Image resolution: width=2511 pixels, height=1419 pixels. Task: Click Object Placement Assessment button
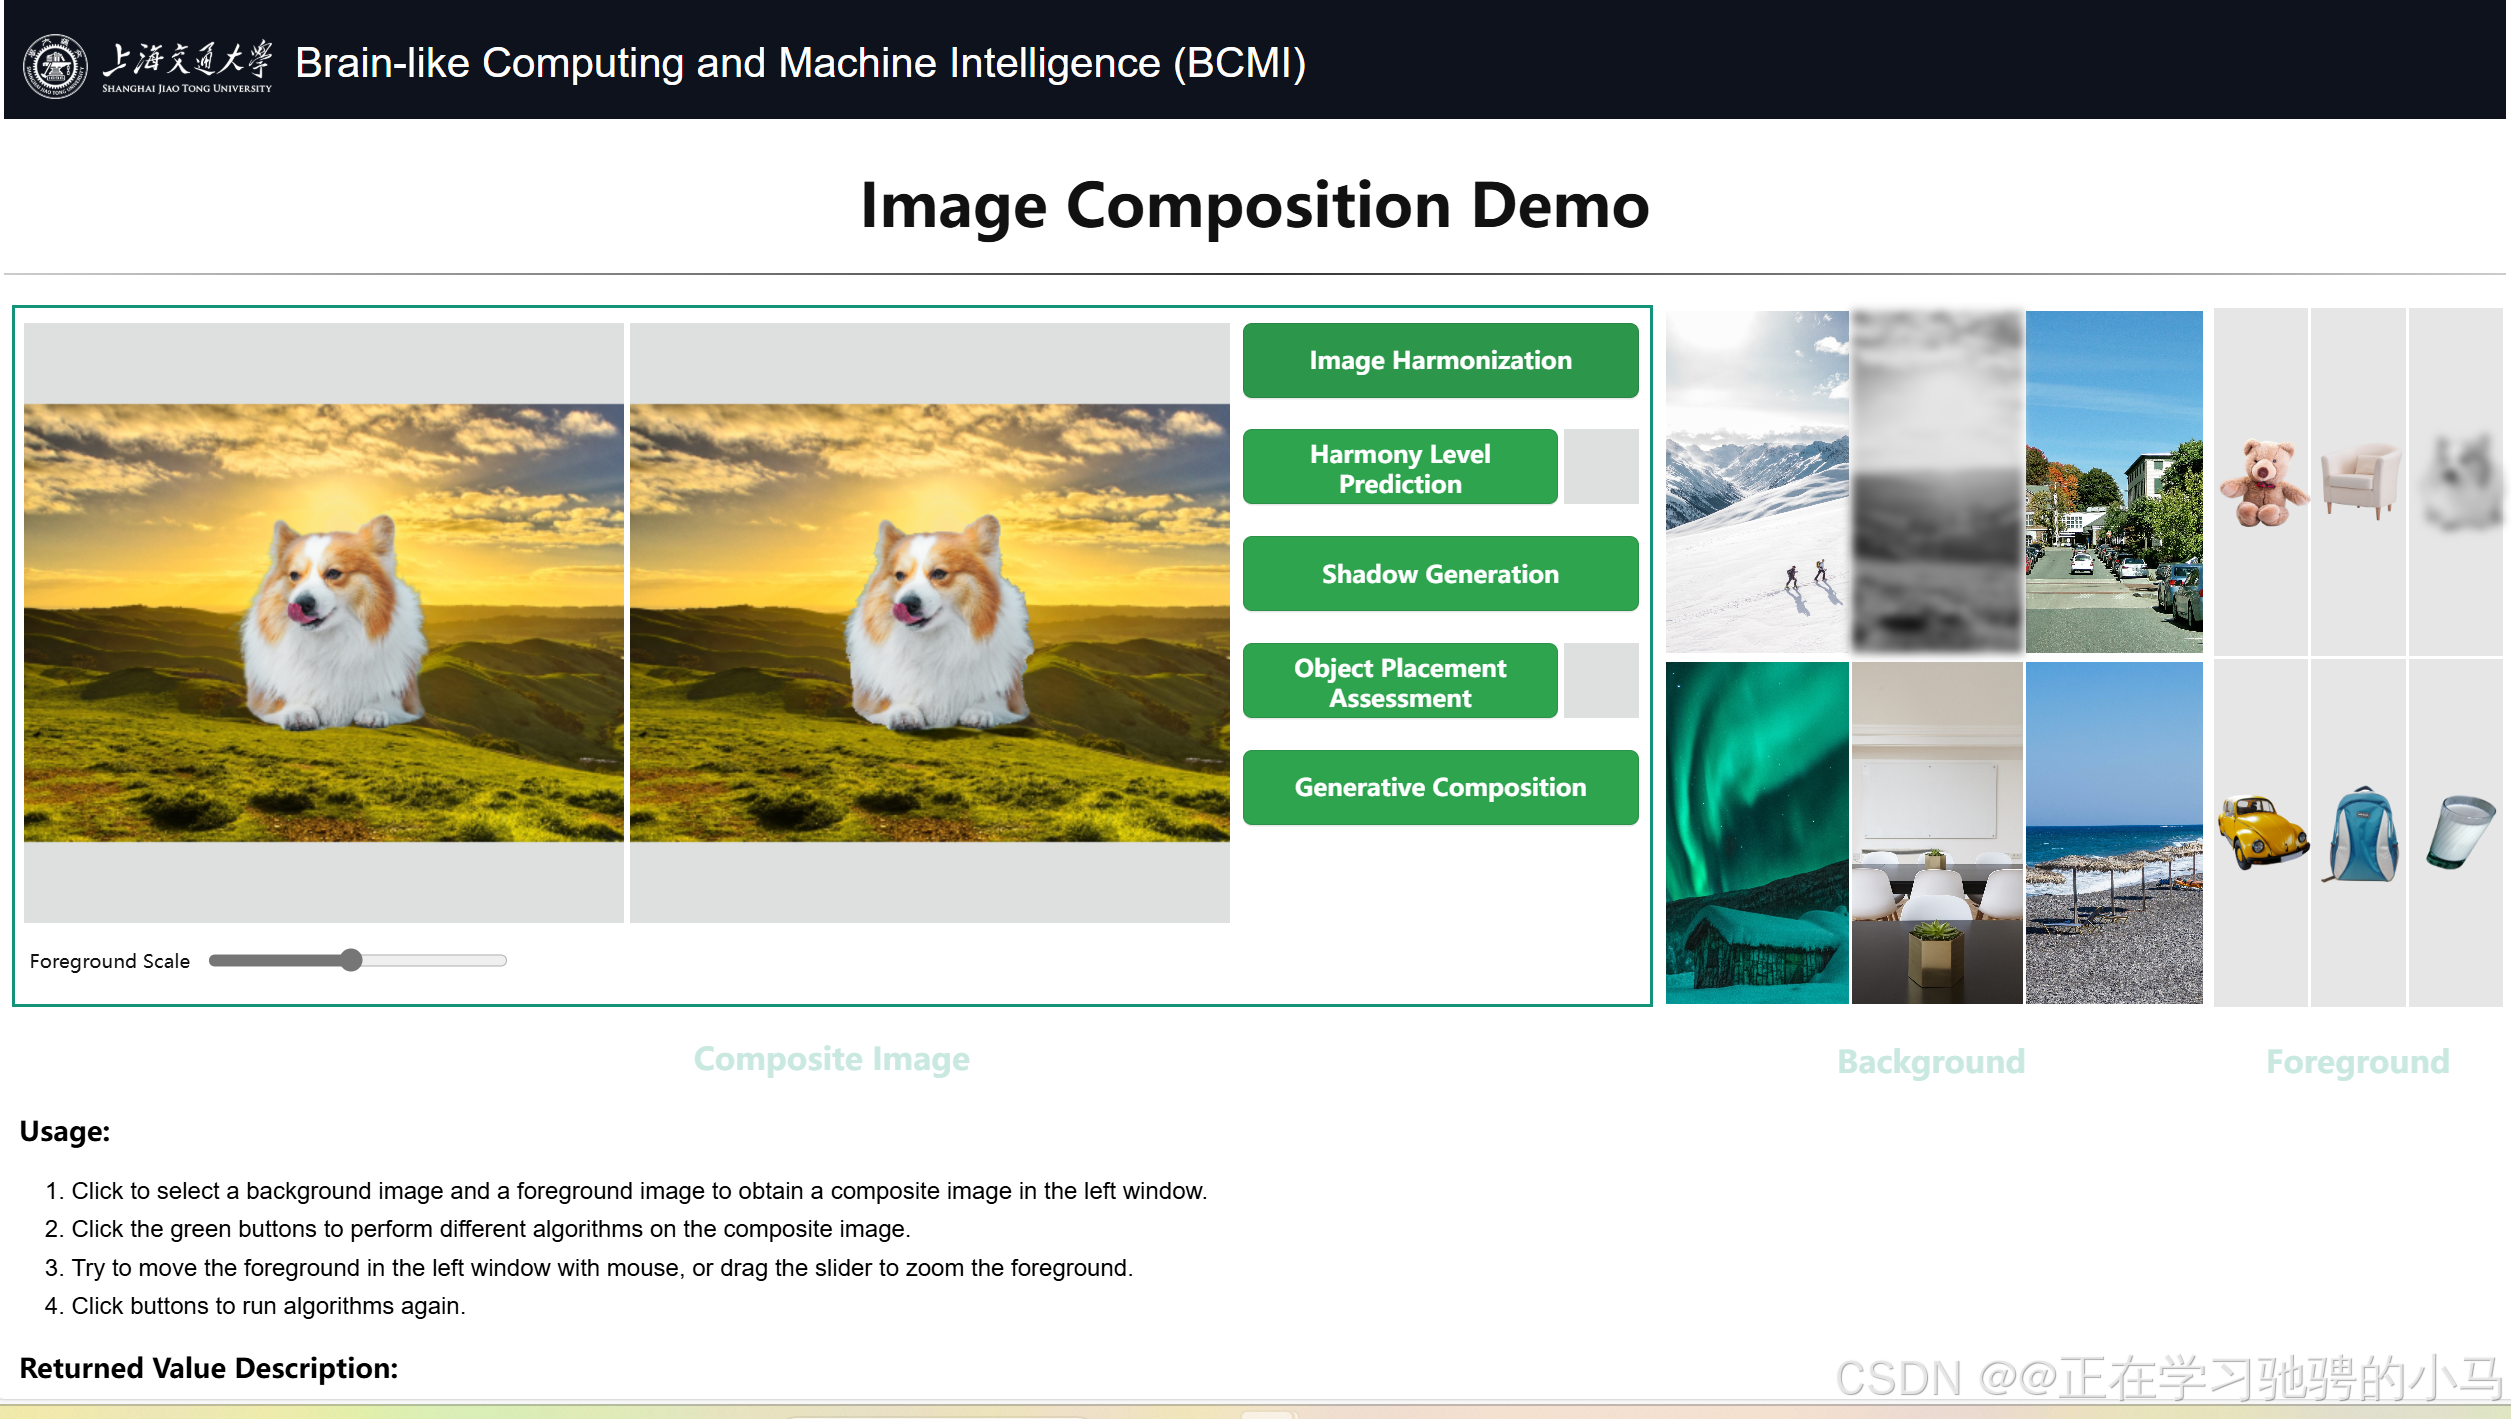pyautogui.click(x=1399, y=682)
